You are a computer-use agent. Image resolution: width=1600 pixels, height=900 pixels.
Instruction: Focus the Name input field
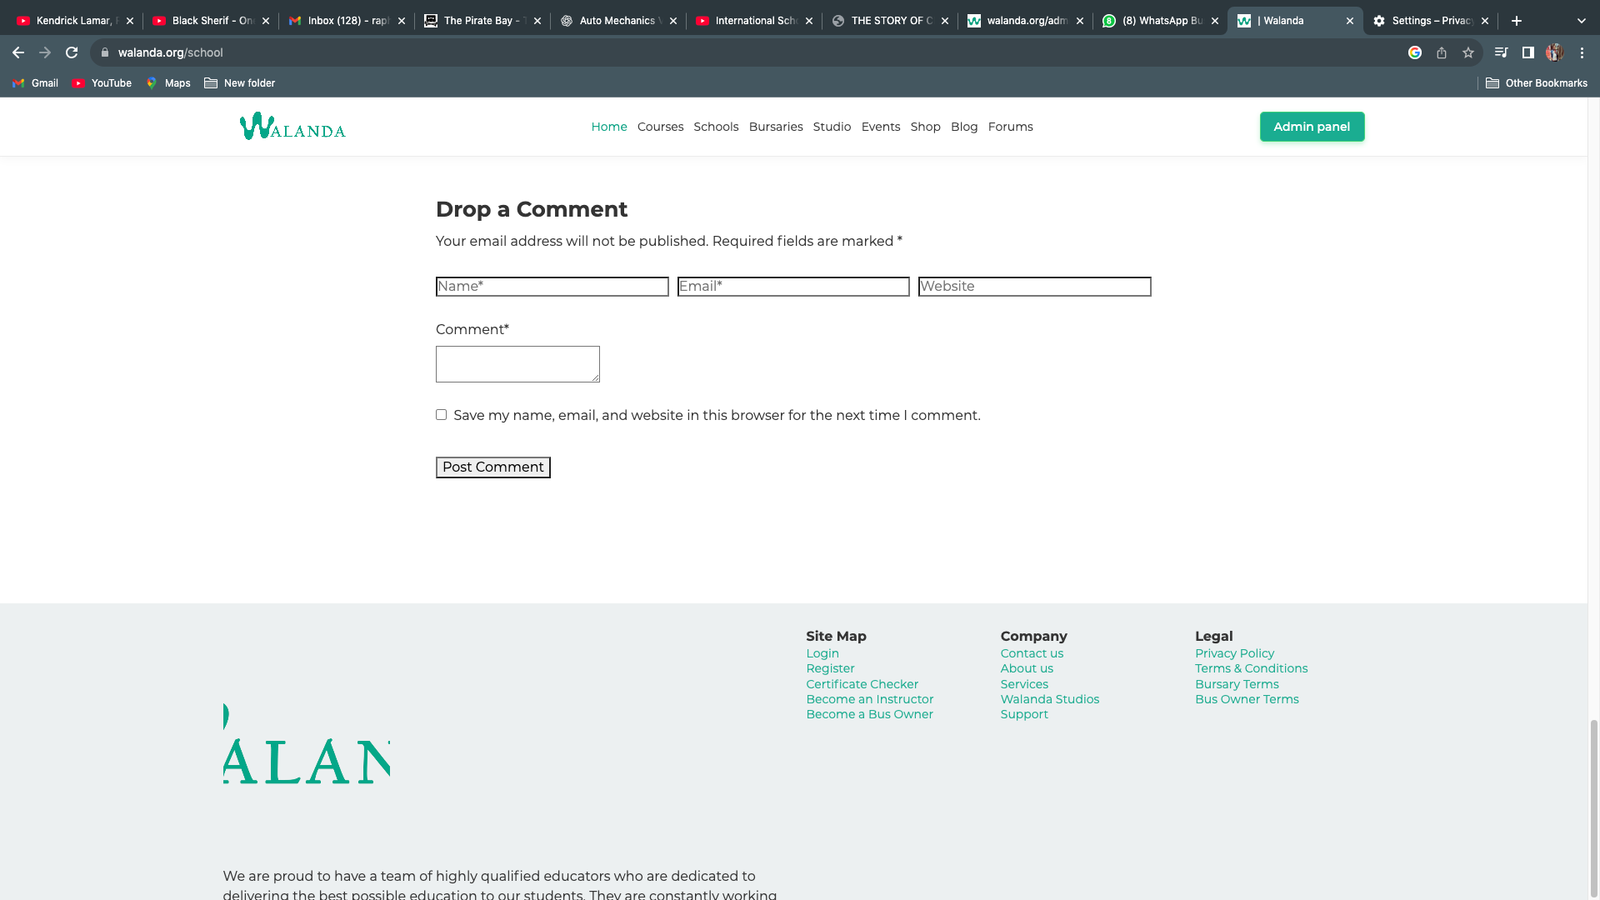click(552, 287)
